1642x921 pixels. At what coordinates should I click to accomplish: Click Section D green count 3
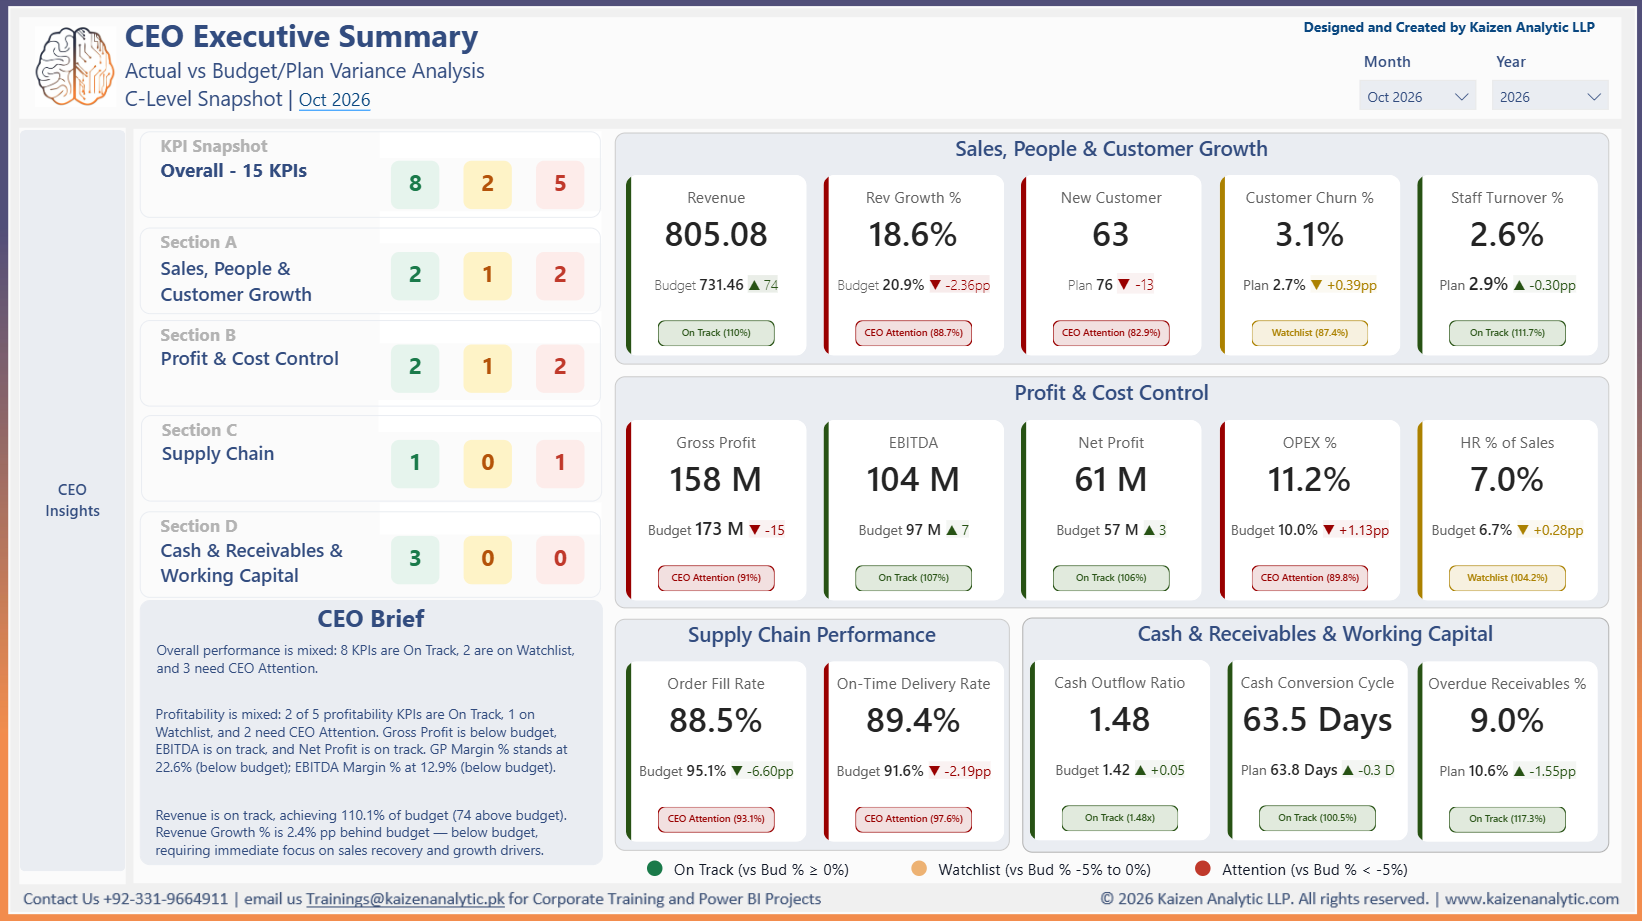pyautogui.click(x=415, y=559)
